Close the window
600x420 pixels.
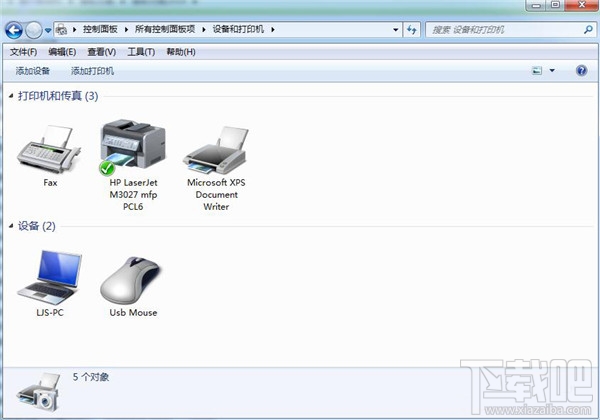(x=582, y=5)
